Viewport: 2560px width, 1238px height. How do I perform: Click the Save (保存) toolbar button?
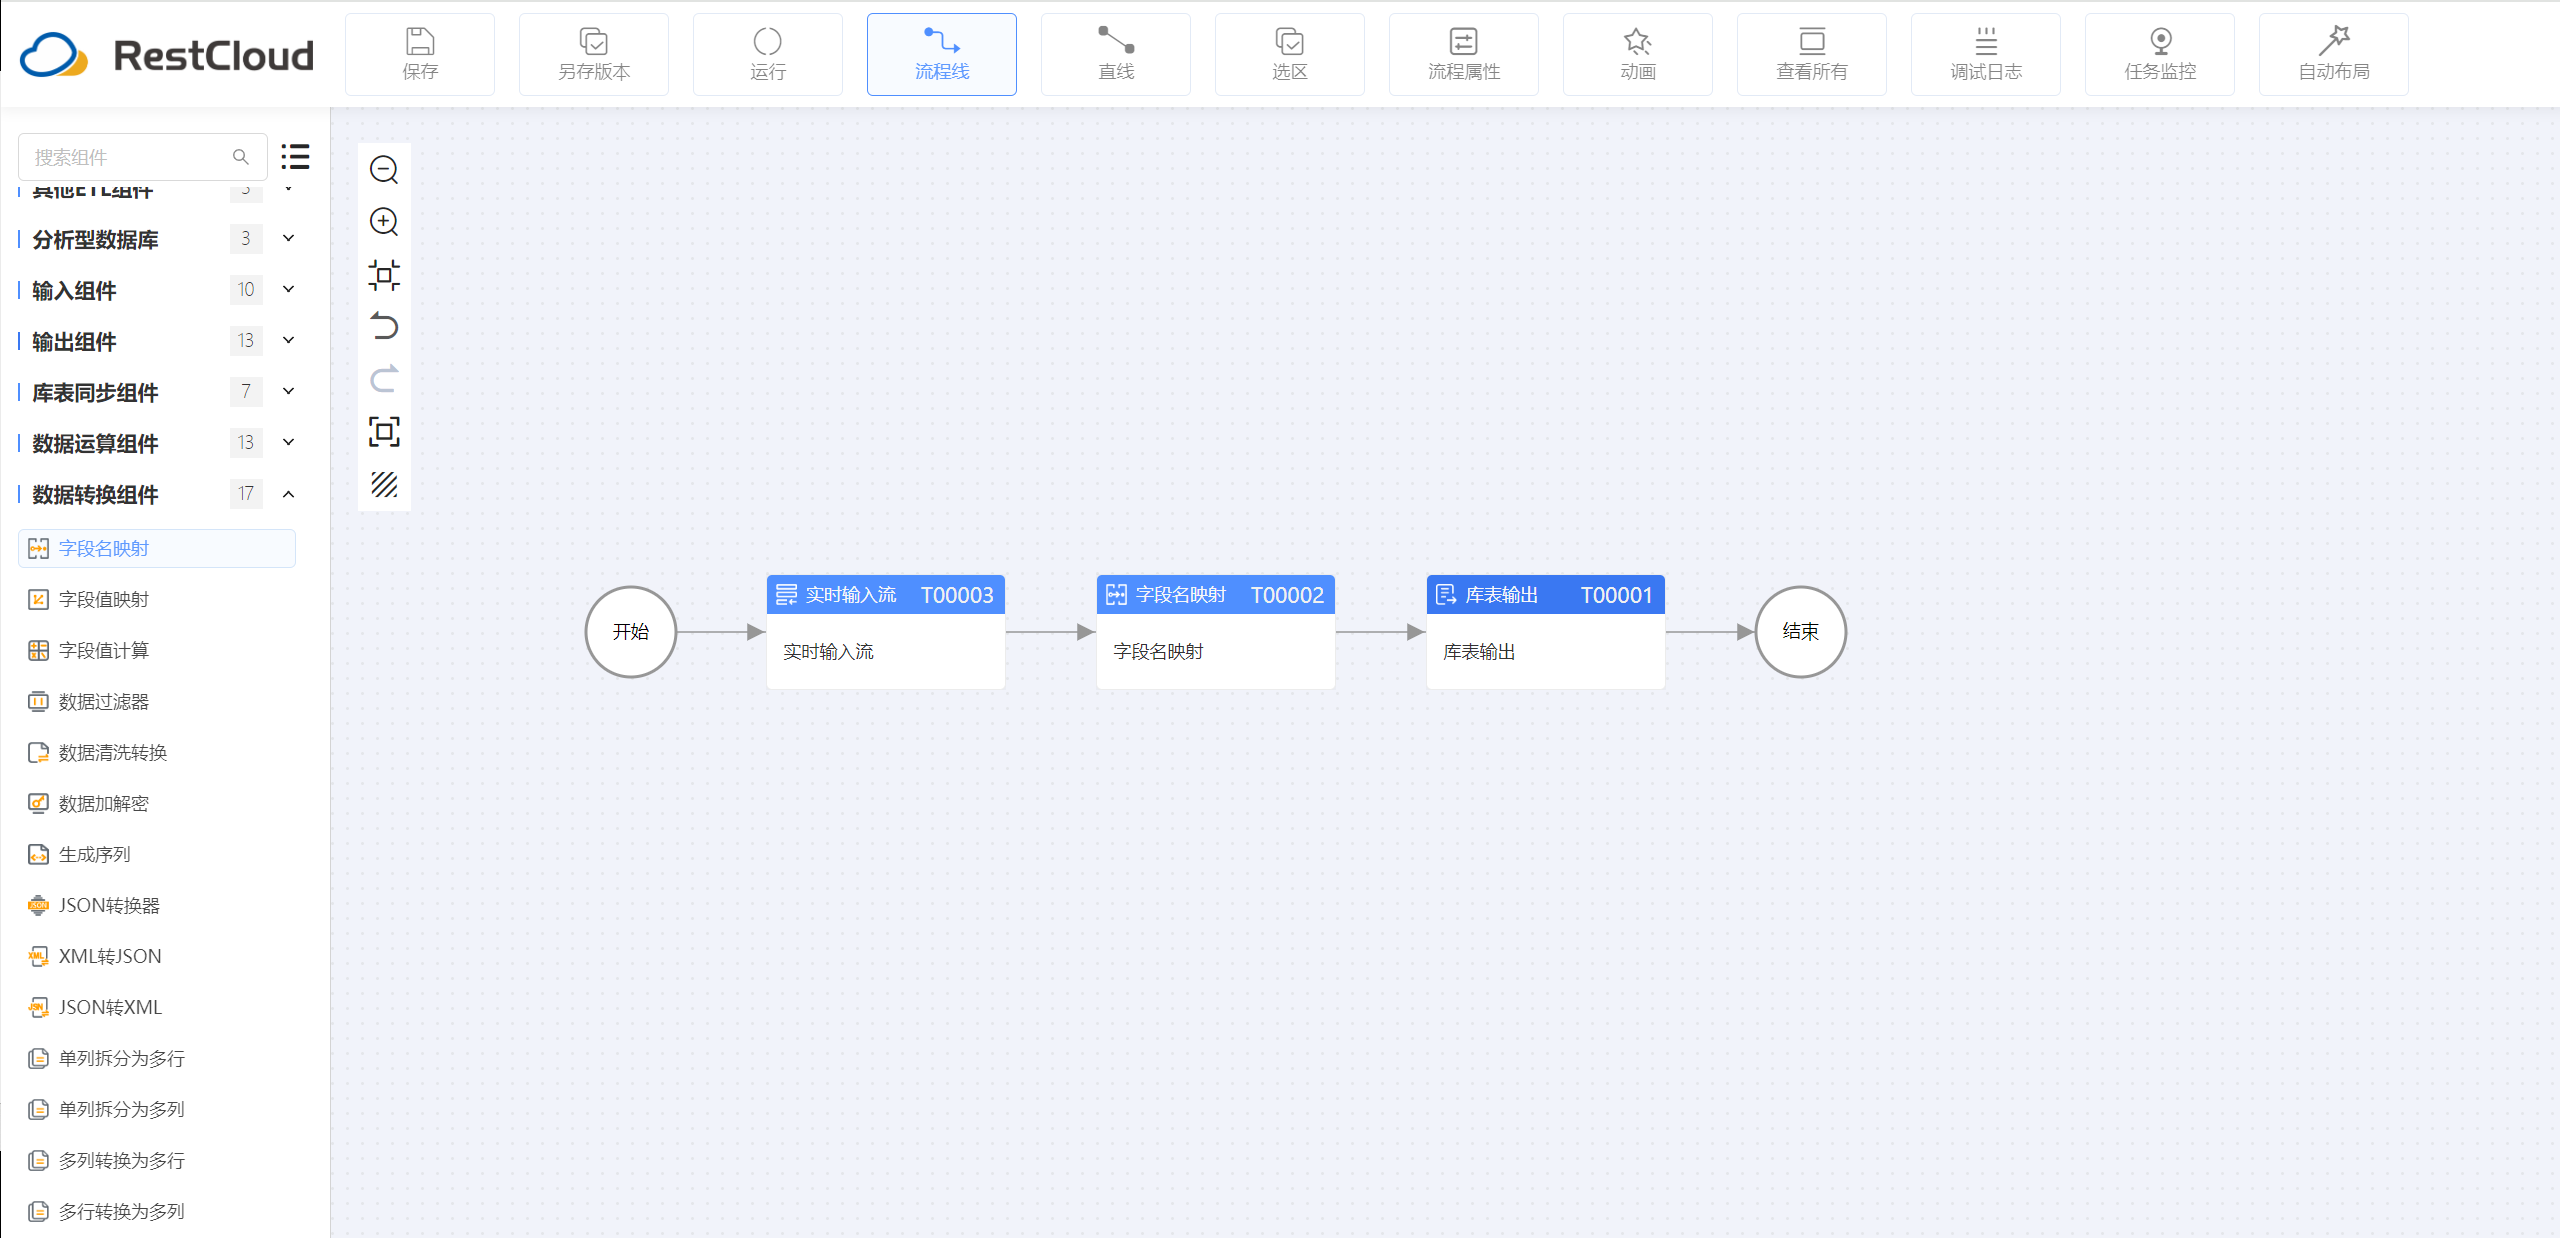point(420,55)
